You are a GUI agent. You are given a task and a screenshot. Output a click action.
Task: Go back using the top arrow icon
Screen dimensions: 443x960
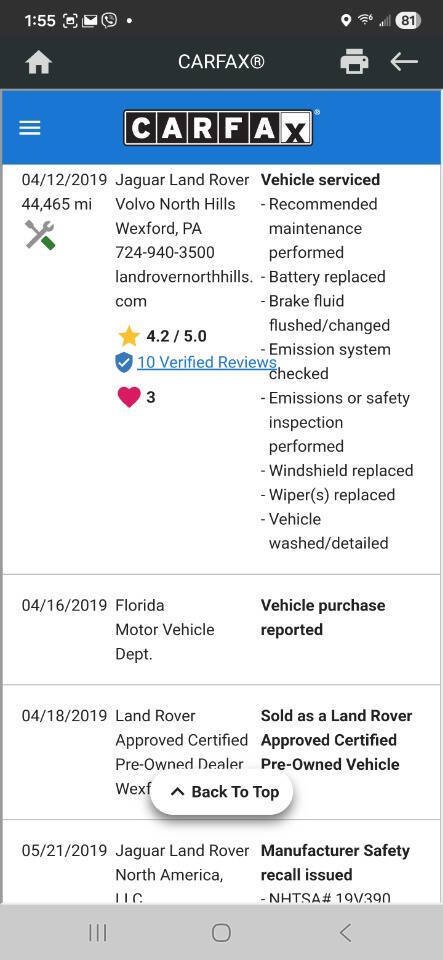coord(404,62)
